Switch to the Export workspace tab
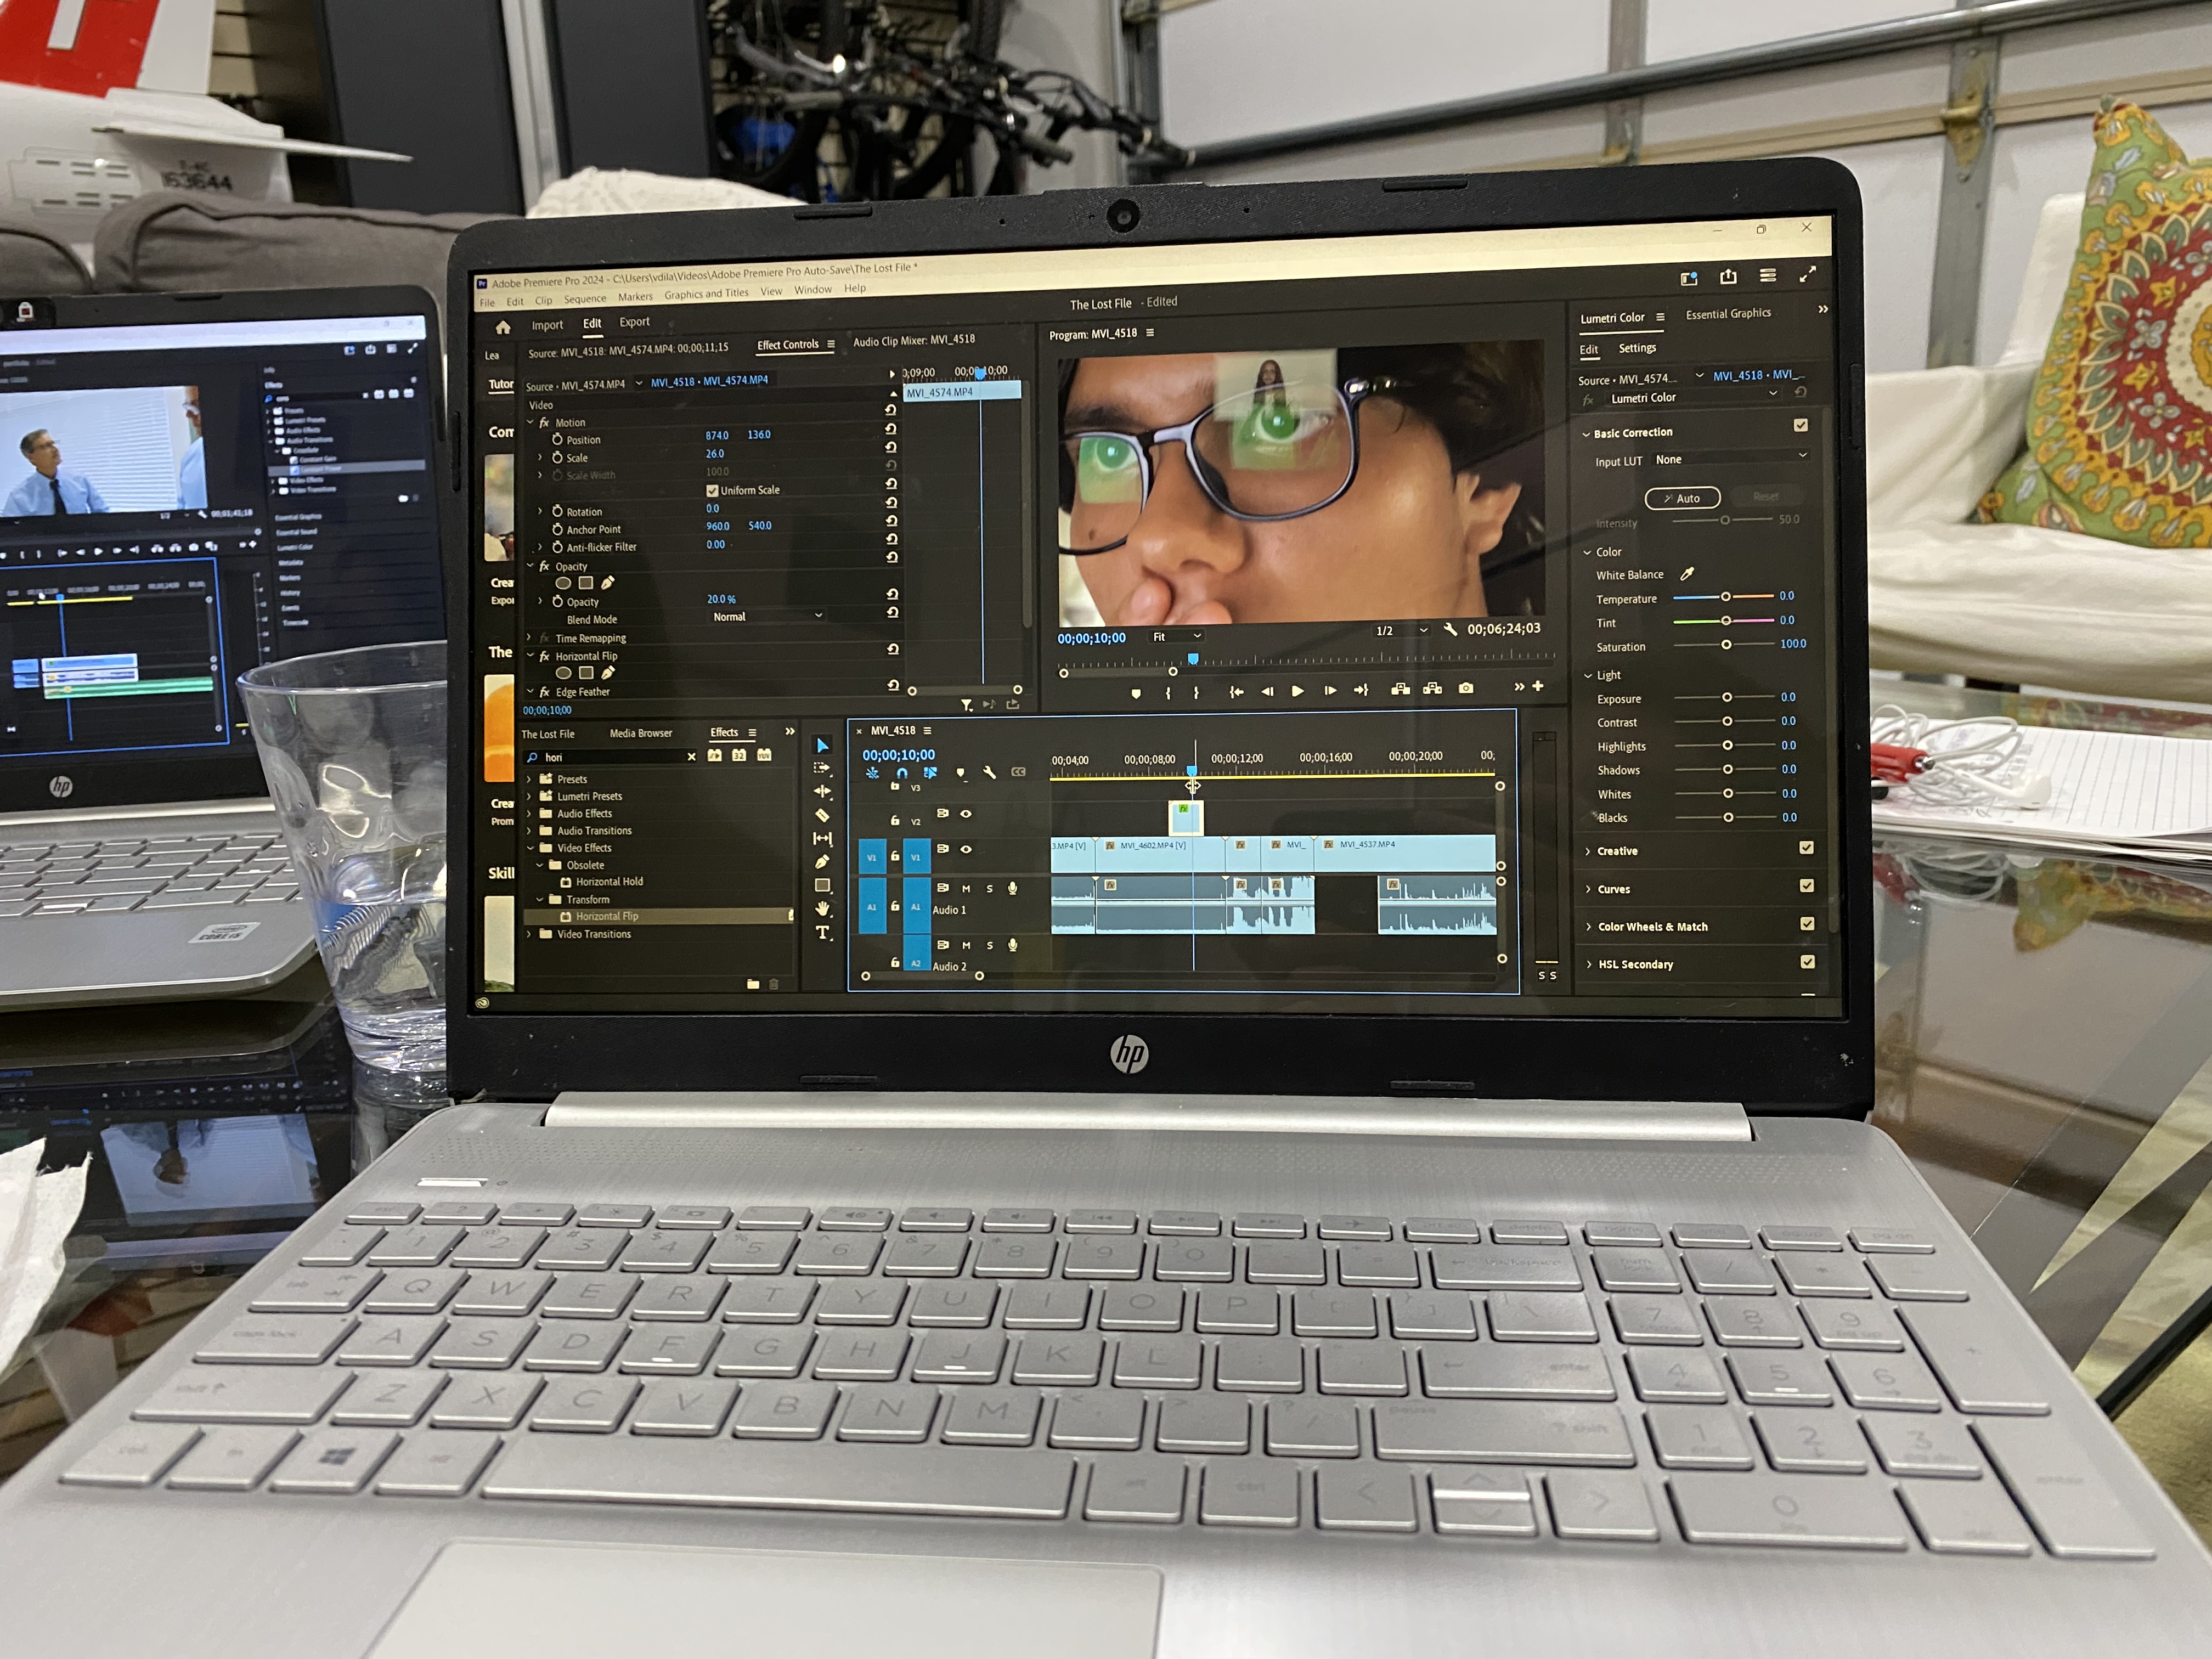The image size is (2212, 1659). [634, 322]
